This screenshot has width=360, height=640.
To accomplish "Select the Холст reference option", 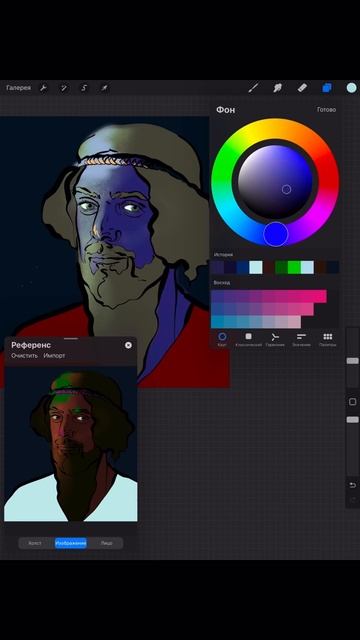I will click(x=35, y=543).
